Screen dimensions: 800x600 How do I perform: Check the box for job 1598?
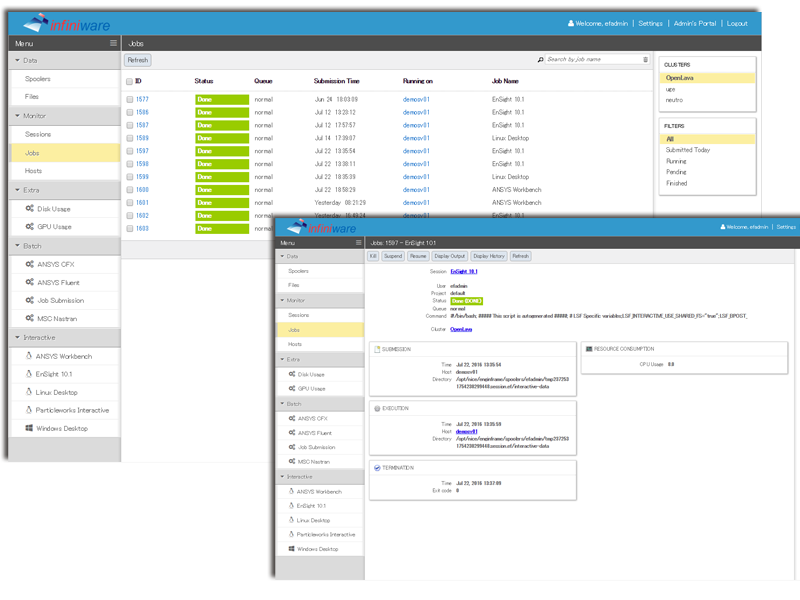pyautogui.click(x=130, y=164)
